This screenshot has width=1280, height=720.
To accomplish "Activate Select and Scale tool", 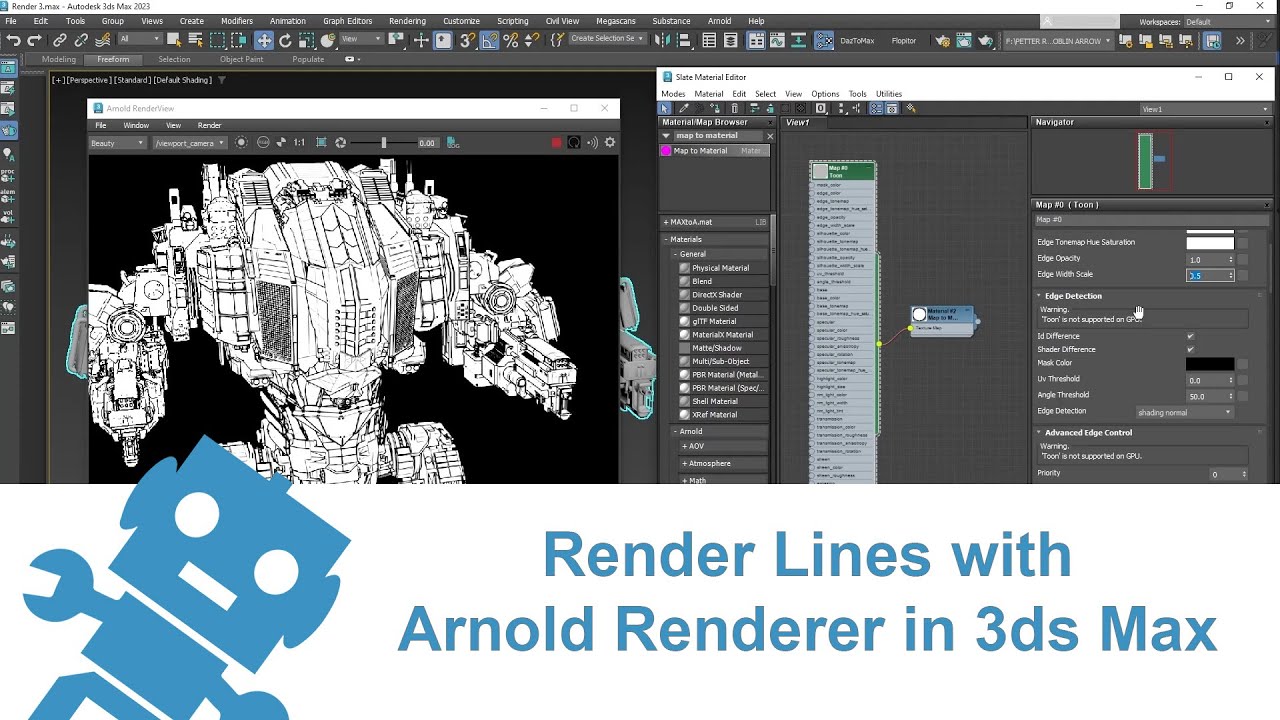I will click(x=307, y=40).
